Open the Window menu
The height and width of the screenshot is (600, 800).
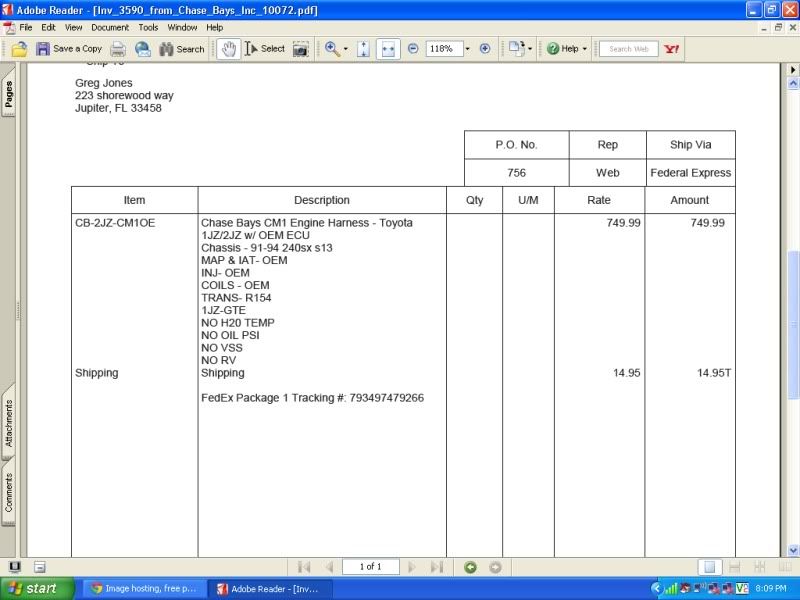182,28
